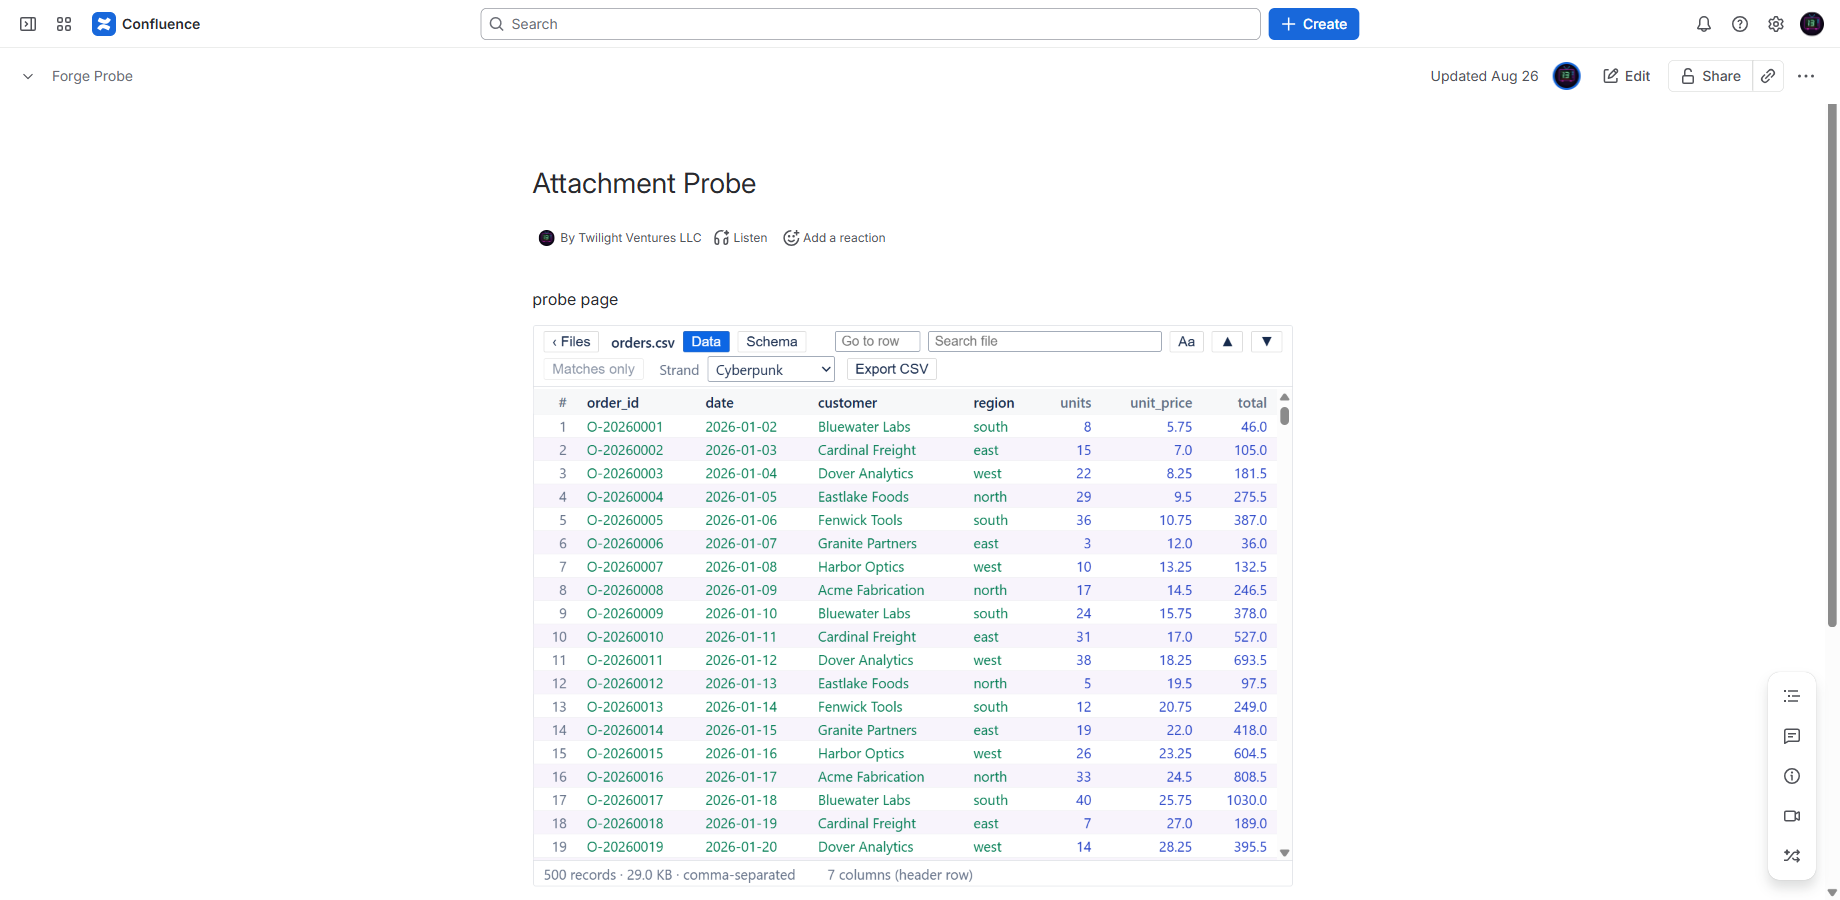Focus the top Confluence Search bar
The height and width of the screenshot is (900, 1840).
click(x=870, y=24)
